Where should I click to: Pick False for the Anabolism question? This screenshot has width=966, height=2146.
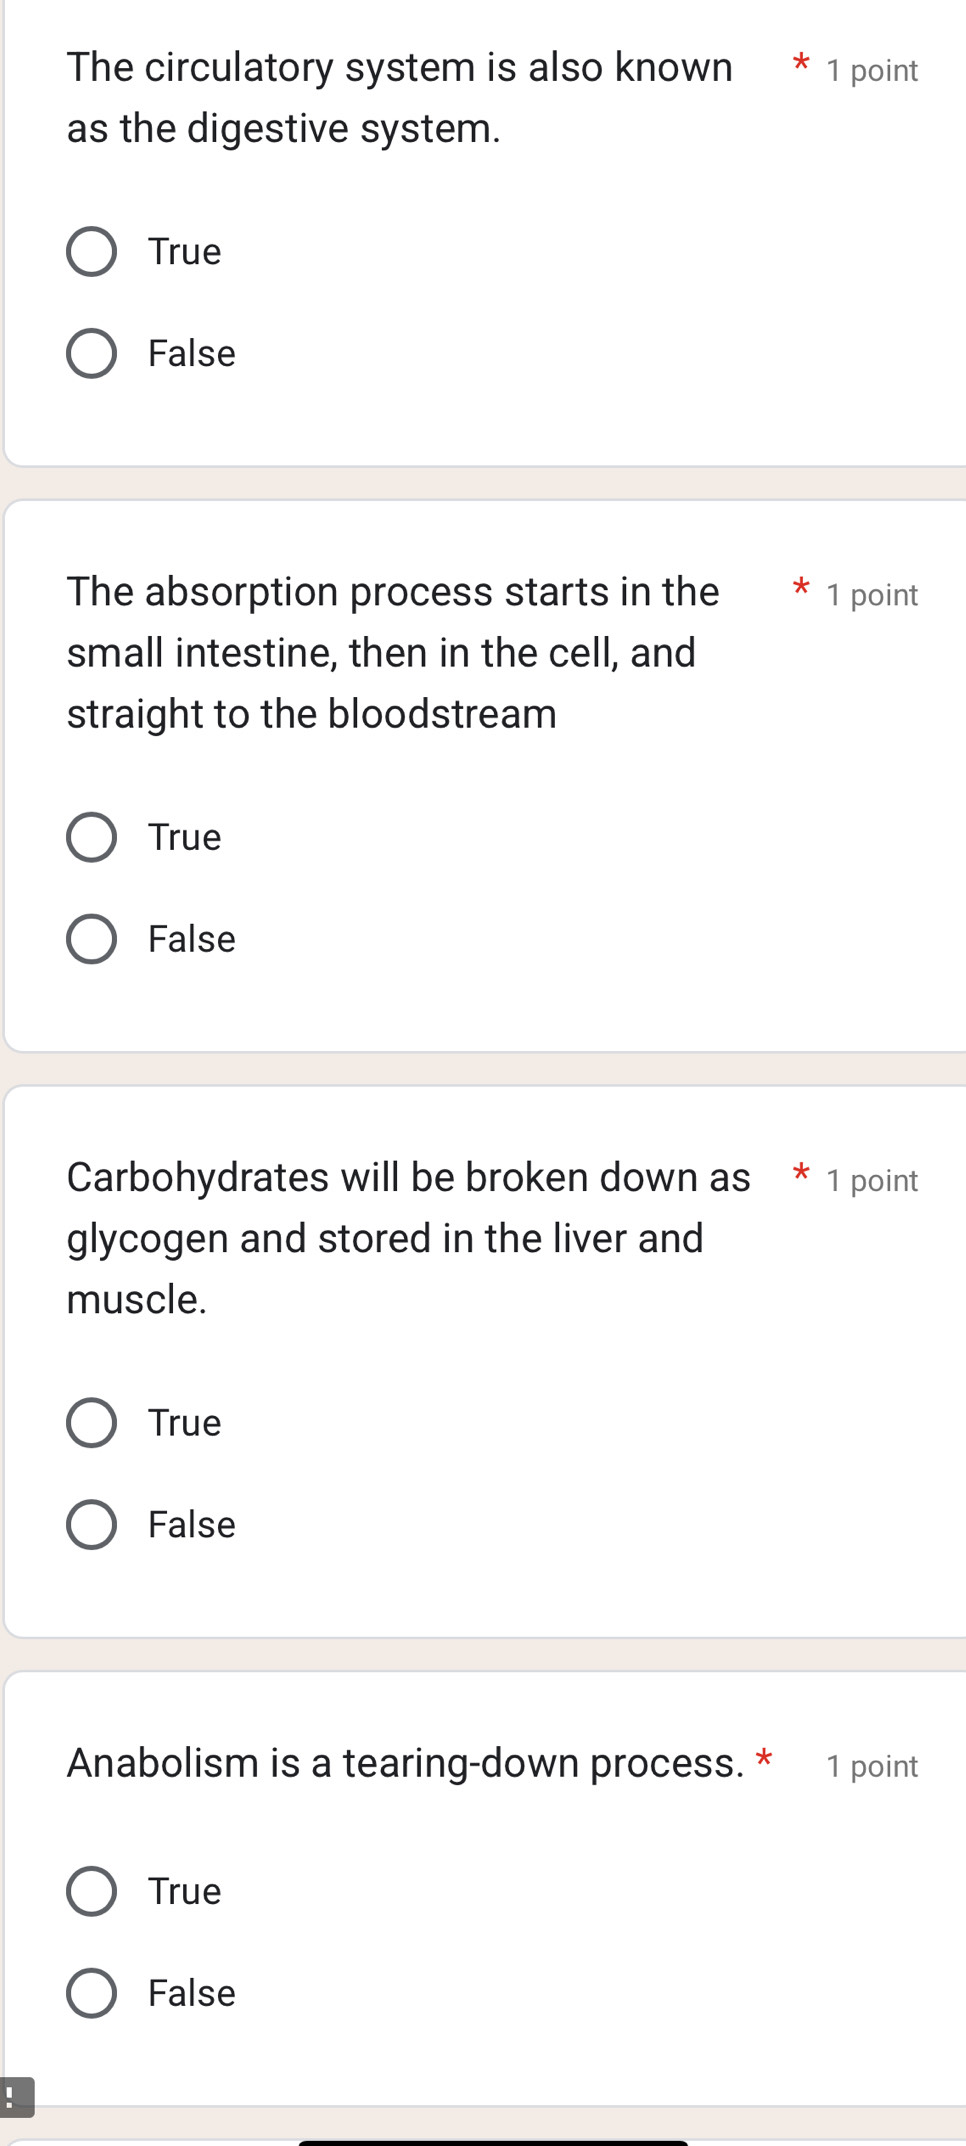pyautogui.click(x=92, y=1993)
